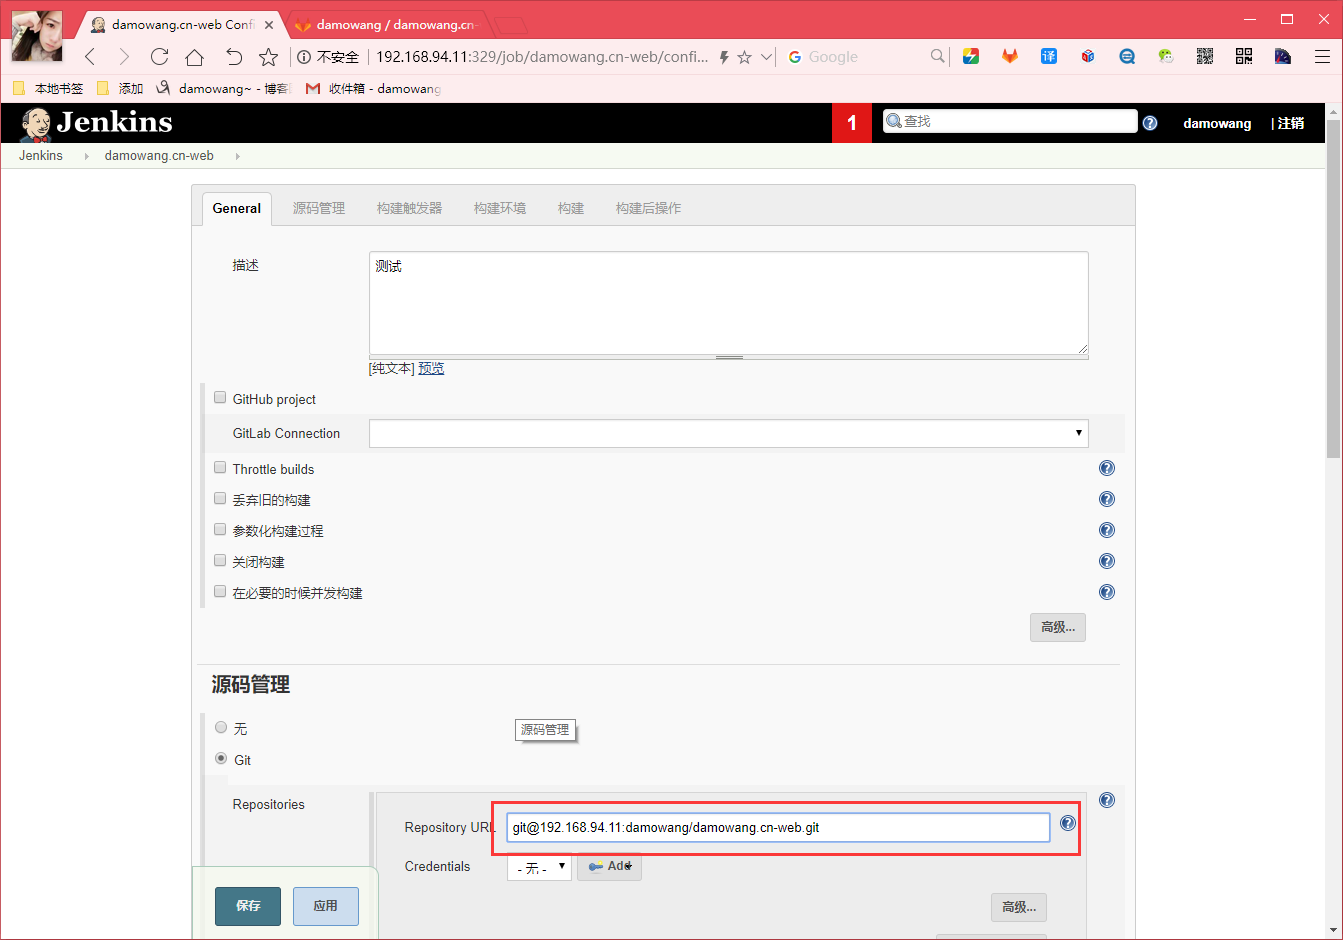
Task: Click the undo closed tab icon
Action: (x=233, y=57)
